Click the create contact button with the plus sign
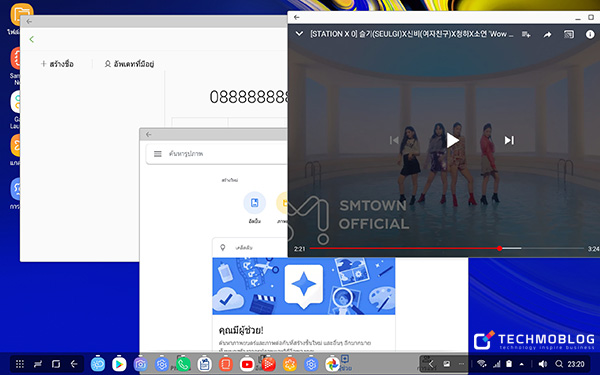The height and width of the screenshot is (375, 600). (57, 64)
